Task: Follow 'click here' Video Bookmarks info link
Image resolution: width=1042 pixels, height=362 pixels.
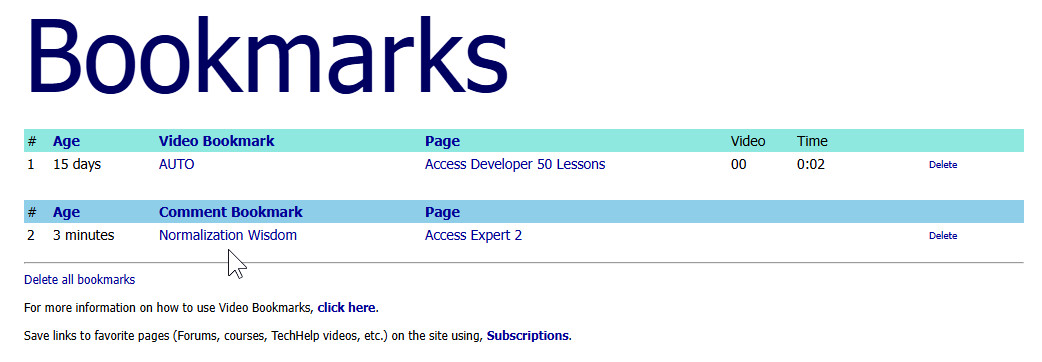Action: point(346,308)
